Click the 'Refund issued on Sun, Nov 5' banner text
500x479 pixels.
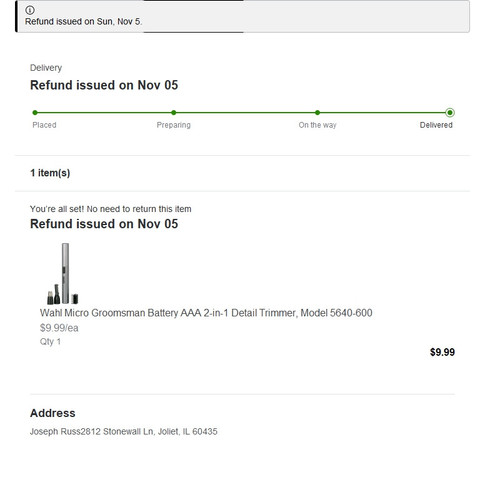pyautogui.click(x=83, y=22)
